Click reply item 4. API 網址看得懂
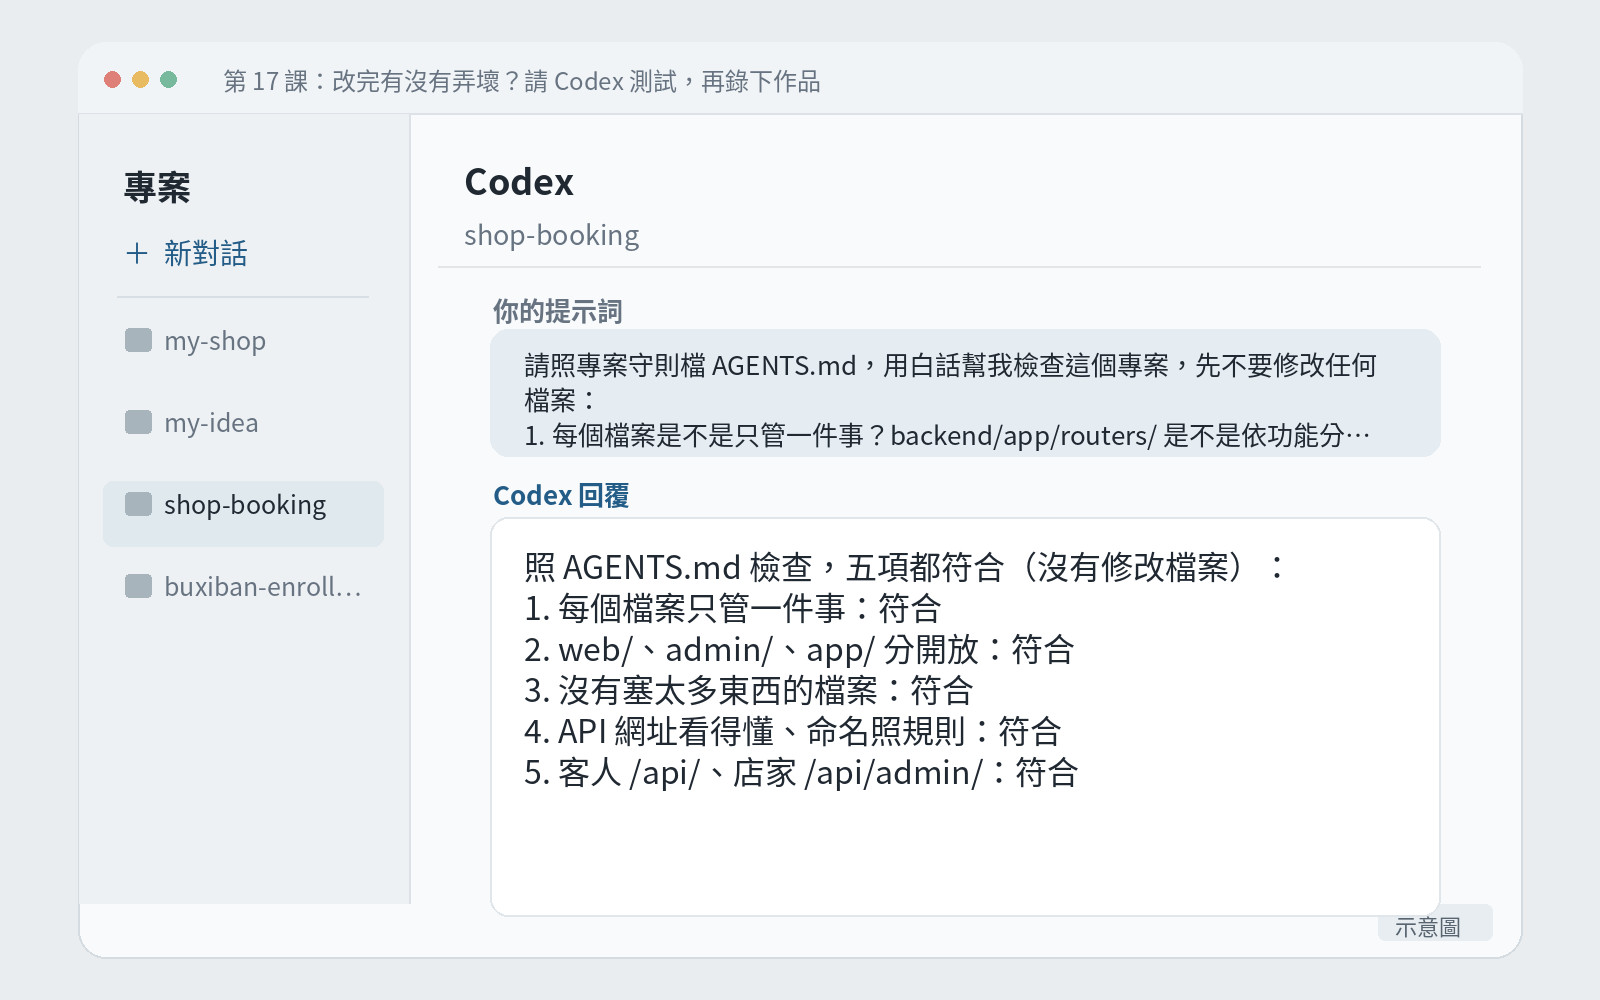Image resolution: width=1600 pixels, height=1000 pixels. [792, 732]
